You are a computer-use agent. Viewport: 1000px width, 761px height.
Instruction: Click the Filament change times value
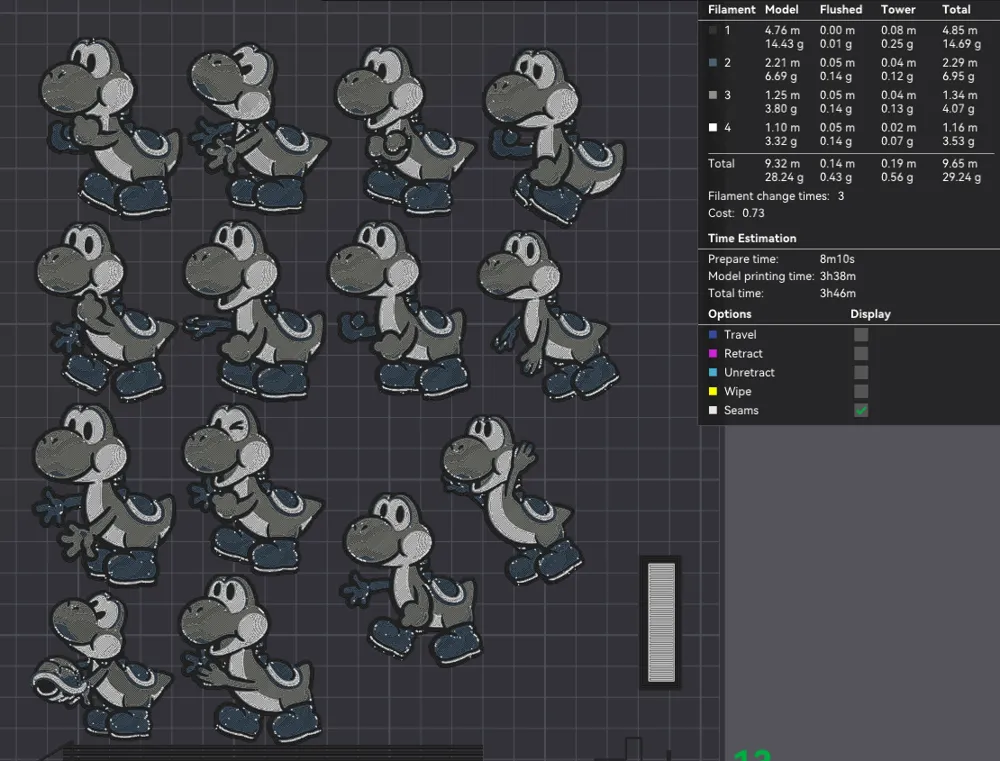tap(841, 196)
